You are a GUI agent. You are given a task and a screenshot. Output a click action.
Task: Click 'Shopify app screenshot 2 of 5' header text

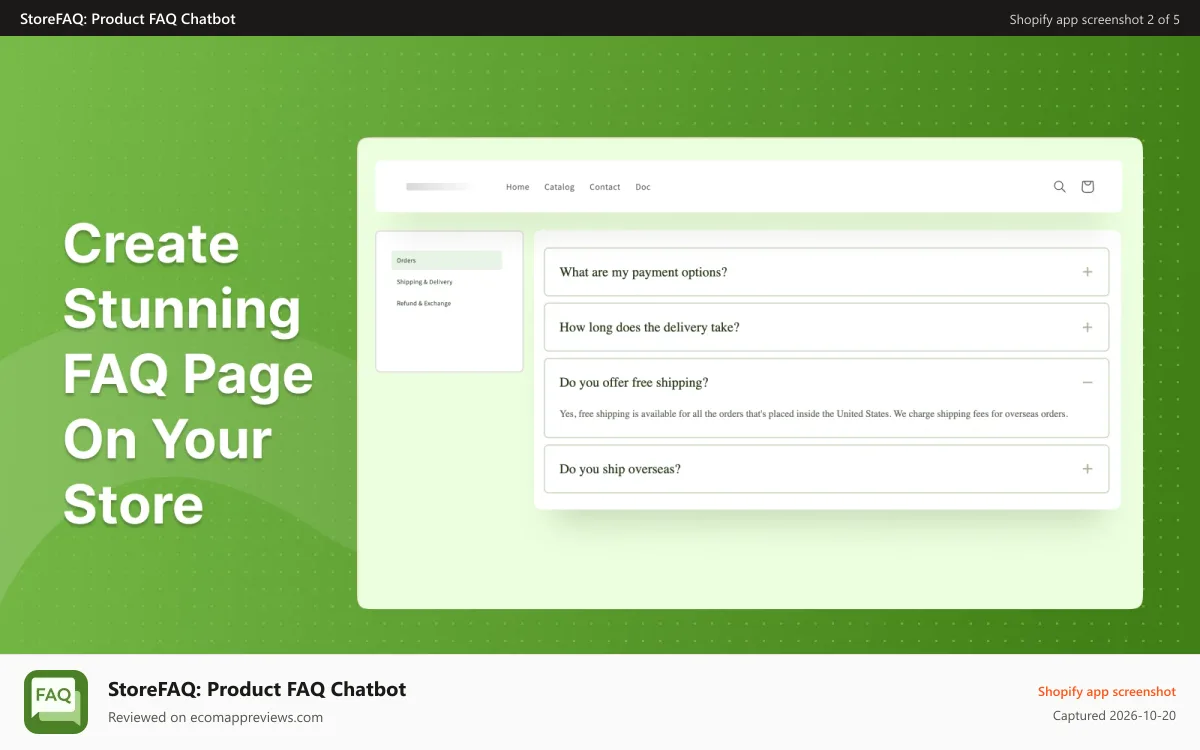click(x=1094, y=19)
